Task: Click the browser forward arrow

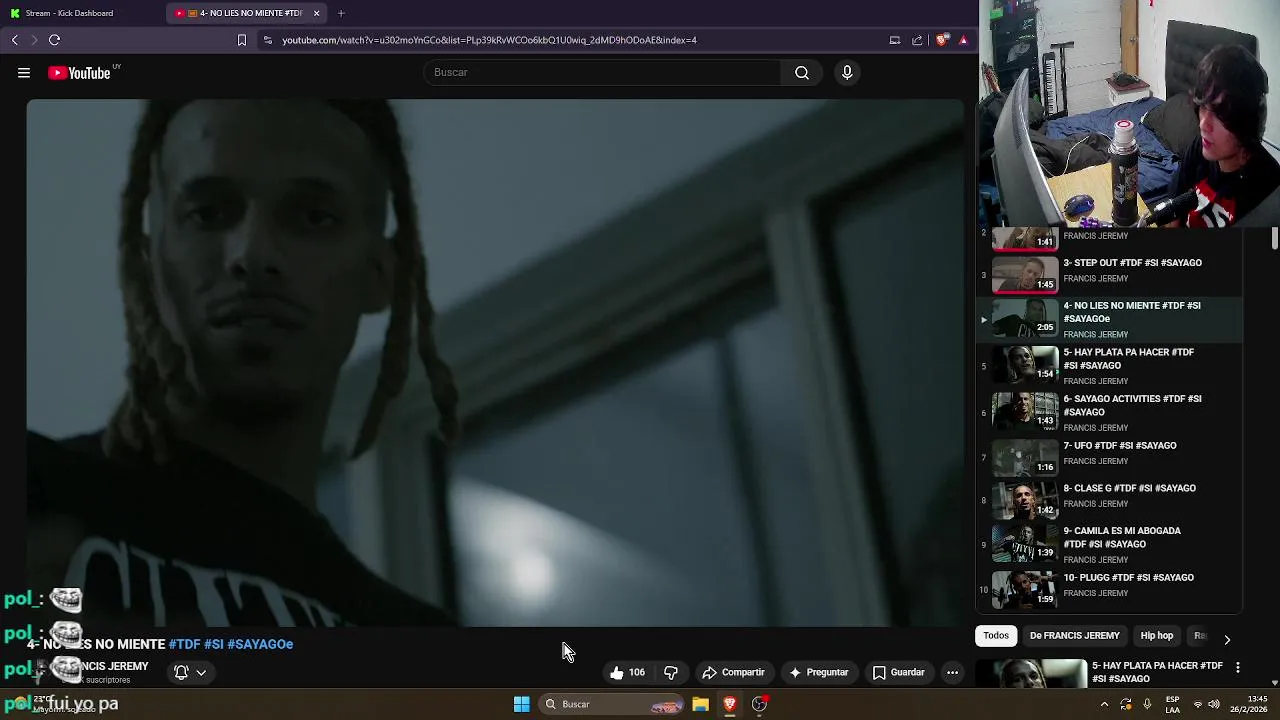Action: coord(34,40)
